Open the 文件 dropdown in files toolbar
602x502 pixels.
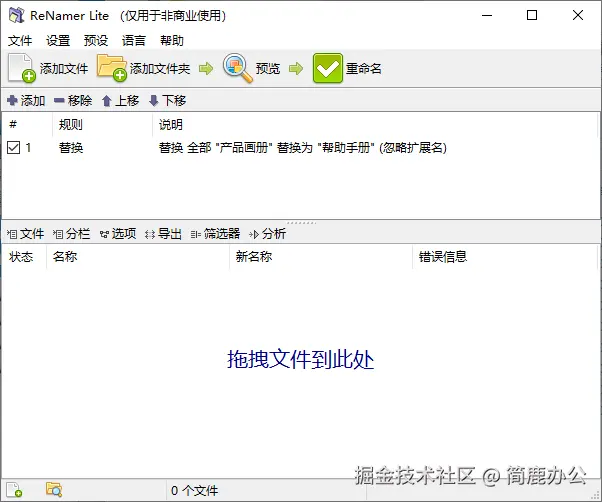tap(25, 234)
